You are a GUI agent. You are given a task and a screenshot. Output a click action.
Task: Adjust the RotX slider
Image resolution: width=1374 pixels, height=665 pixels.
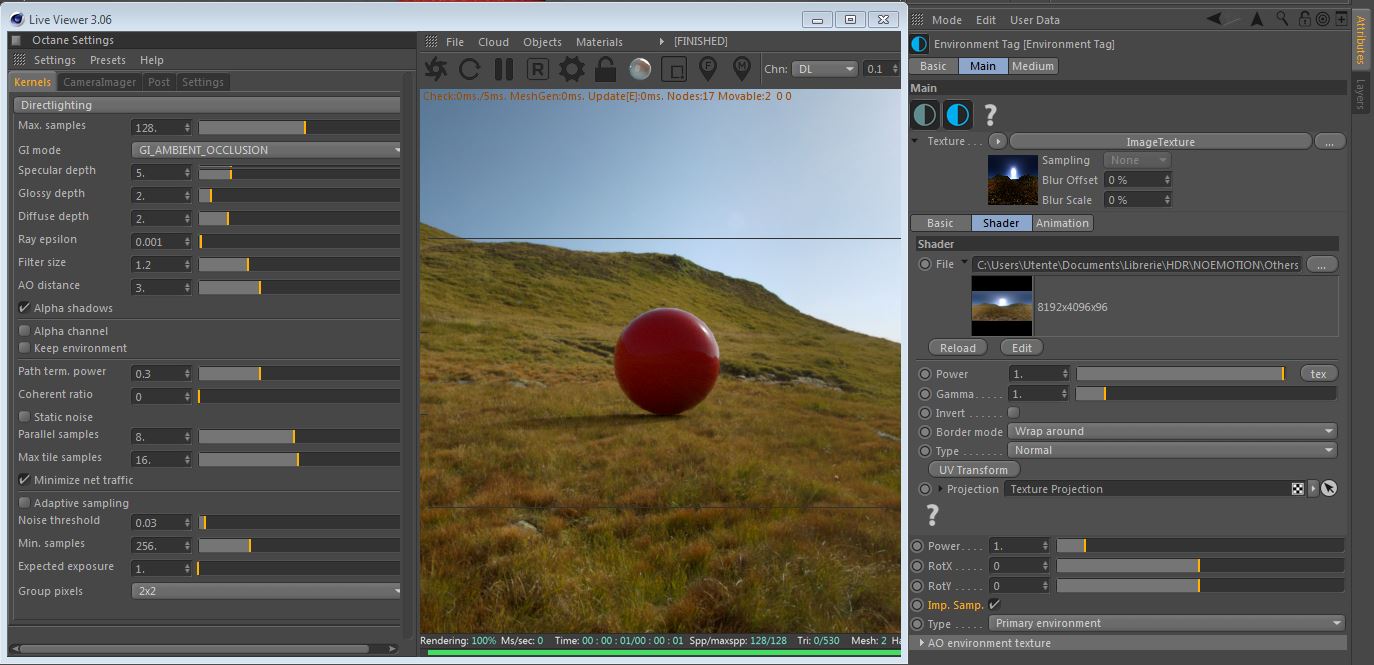tap(1200, 566)
